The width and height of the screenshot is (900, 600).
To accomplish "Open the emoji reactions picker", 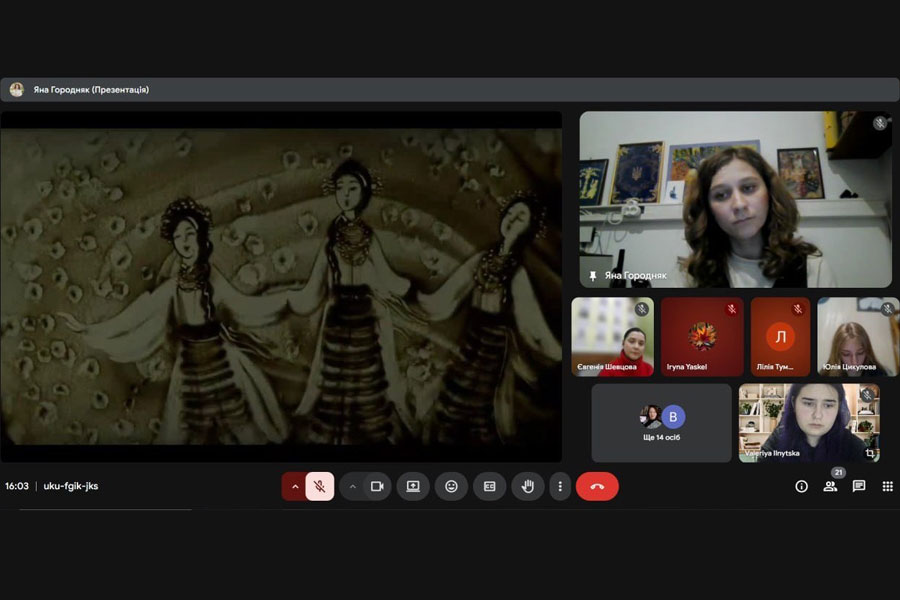I will click(451, 486).
